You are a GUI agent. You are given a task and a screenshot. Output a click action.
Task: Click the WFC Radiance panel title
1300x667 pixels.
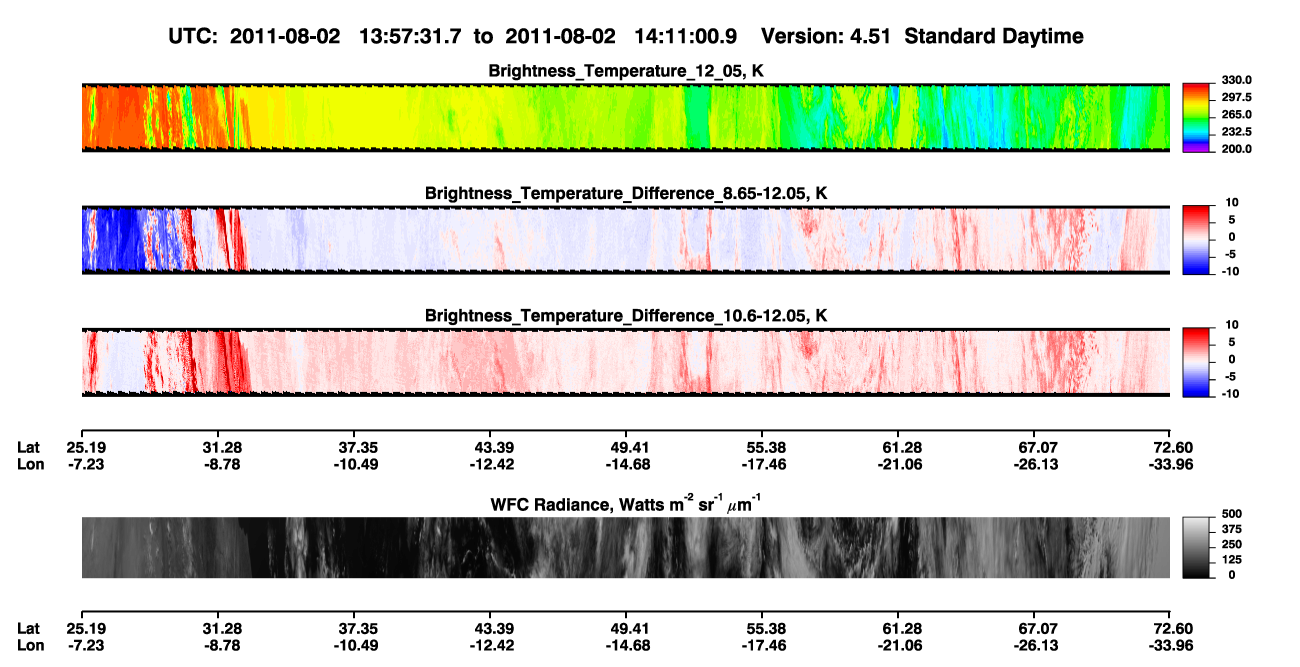point(626,505)
